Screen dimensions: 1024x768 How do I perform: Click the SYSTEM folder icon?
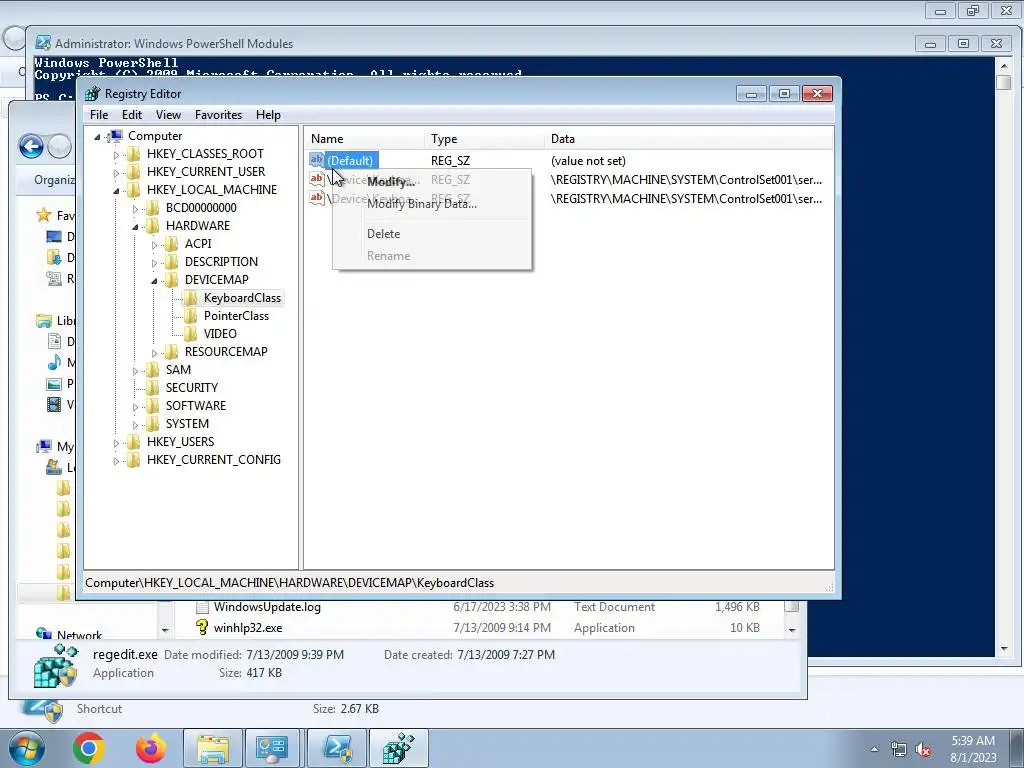coord(152,423)
